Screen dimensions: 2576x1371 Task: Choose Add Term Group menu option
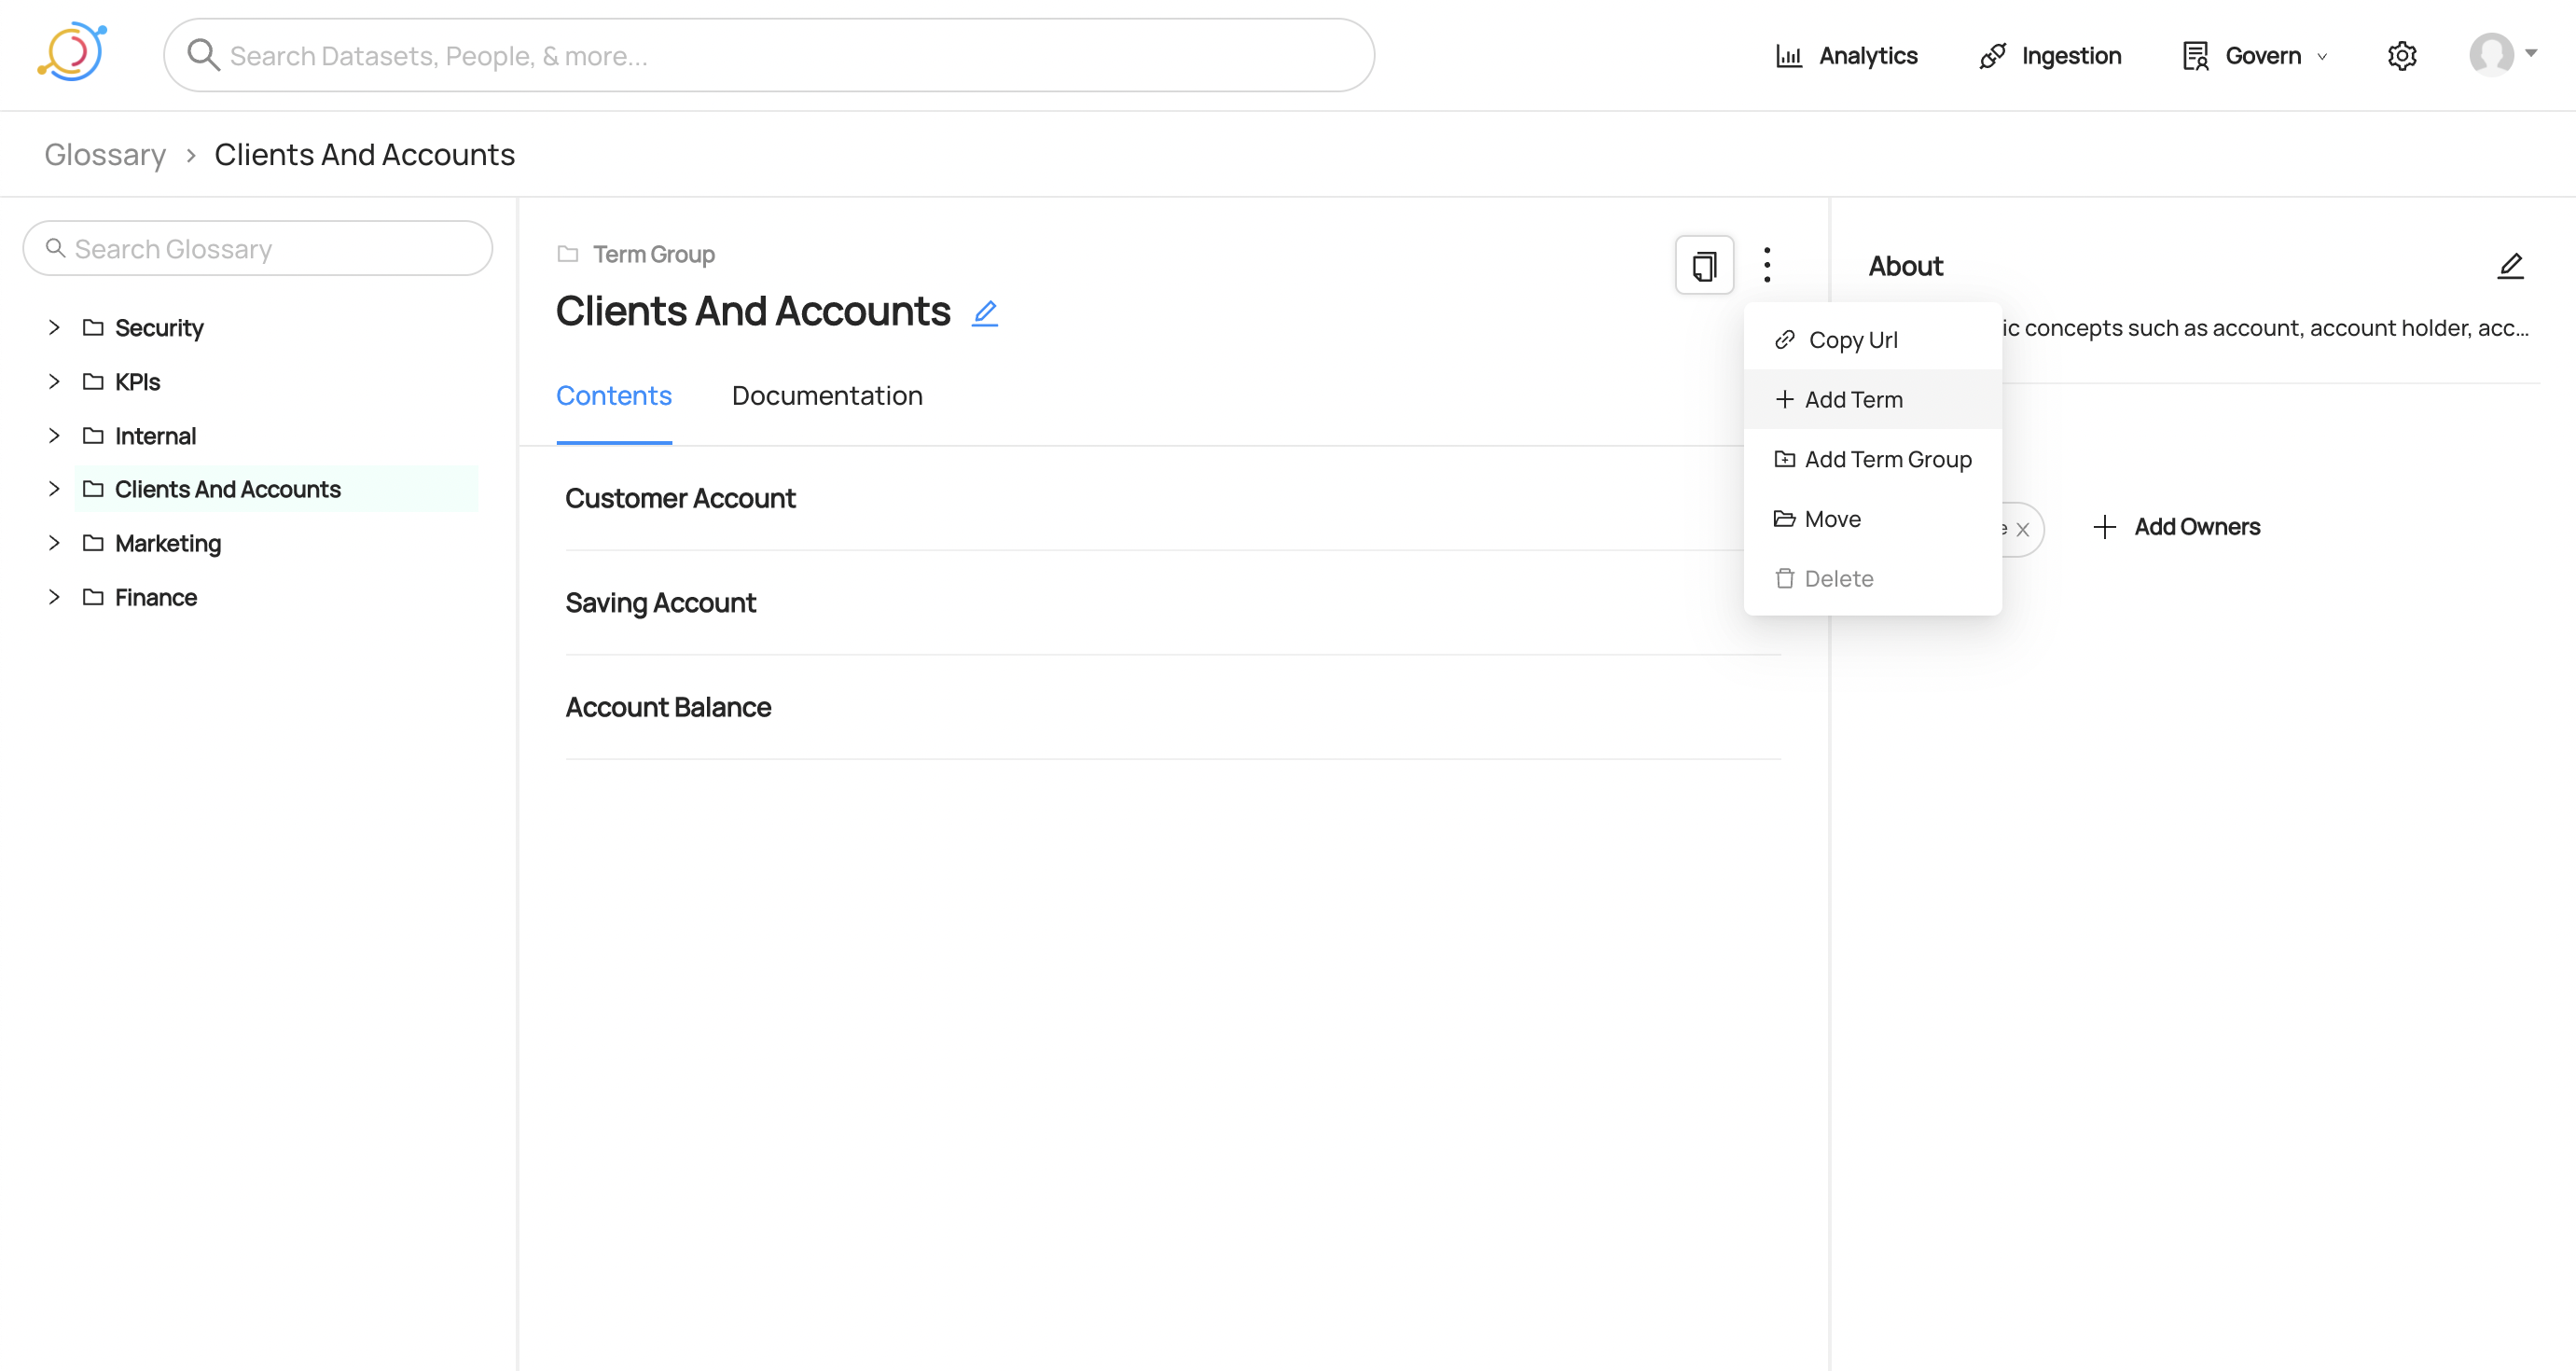pos(1887,460)
